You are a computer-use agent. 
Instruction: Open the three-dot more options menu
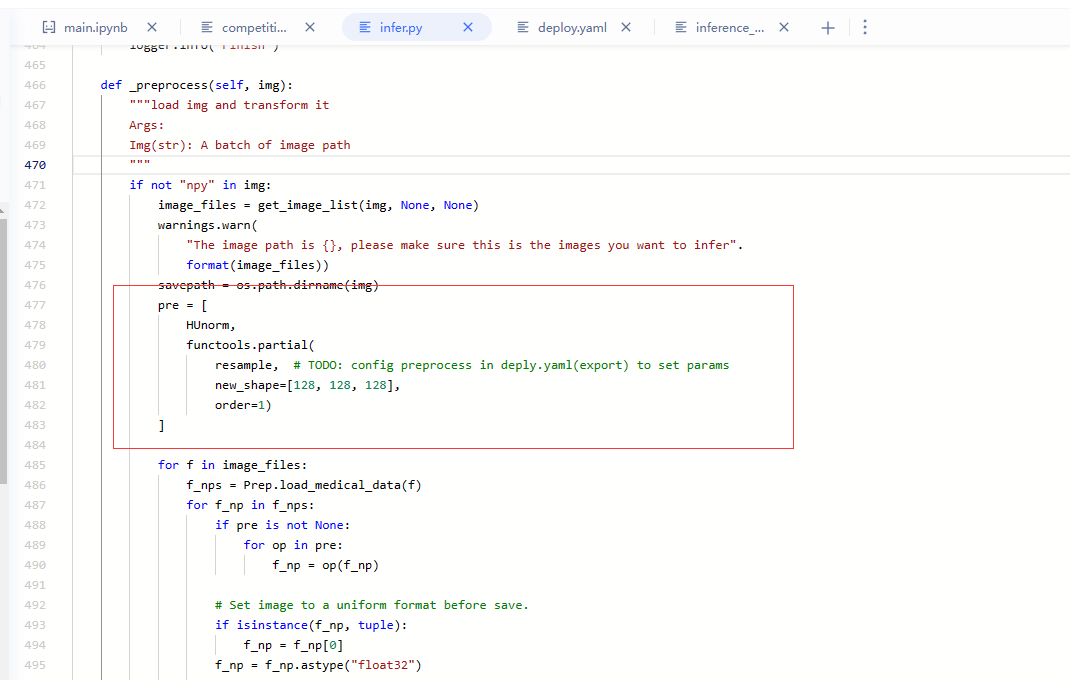(x=865, y=27)
